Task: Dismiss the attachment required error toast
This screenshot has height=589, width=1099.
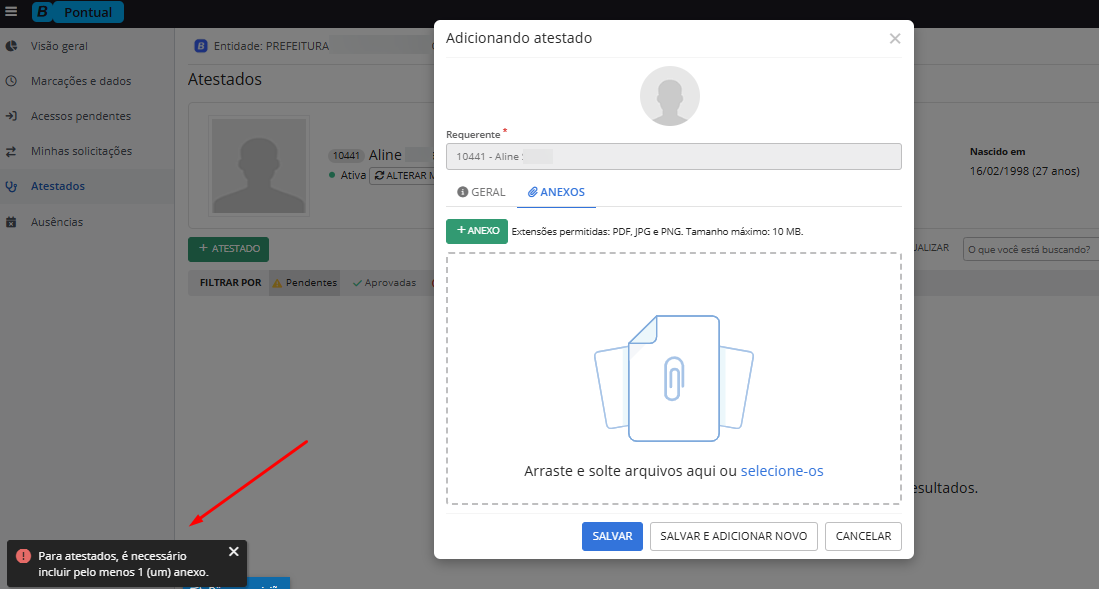Action: click(x=234, y=552)
